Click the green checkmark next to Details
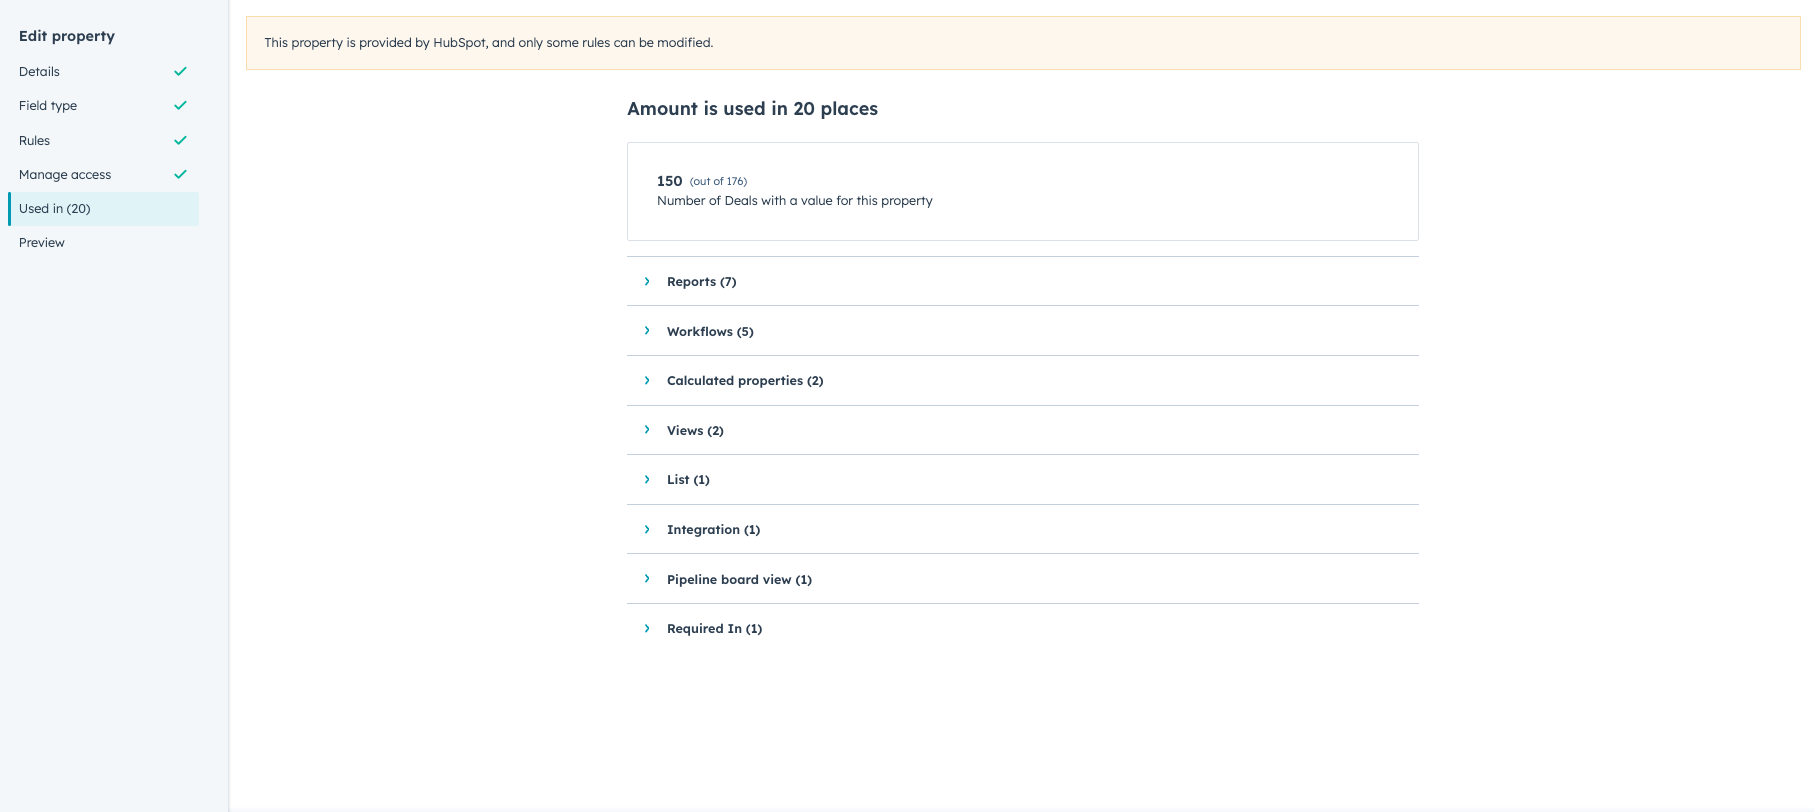The height and width of the screenshot is (812, 1814). coord(180,71)
